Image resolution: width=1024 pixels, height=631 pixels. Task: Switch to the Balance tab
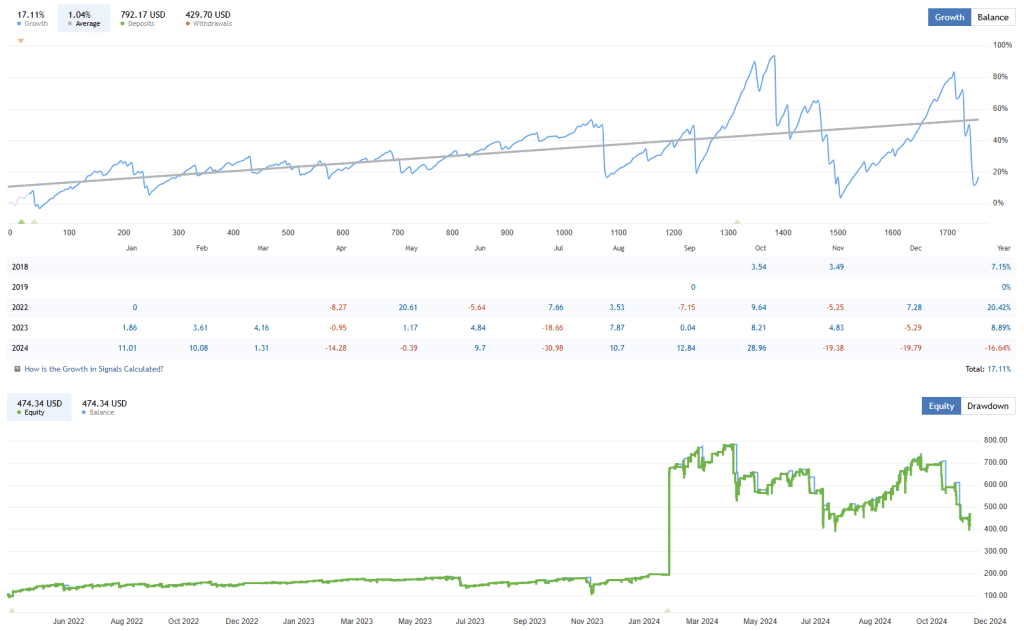(x=993, y=17)
